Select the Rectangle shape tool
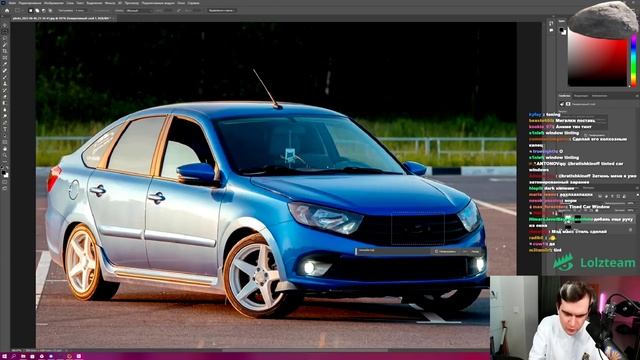 point(5,143)
